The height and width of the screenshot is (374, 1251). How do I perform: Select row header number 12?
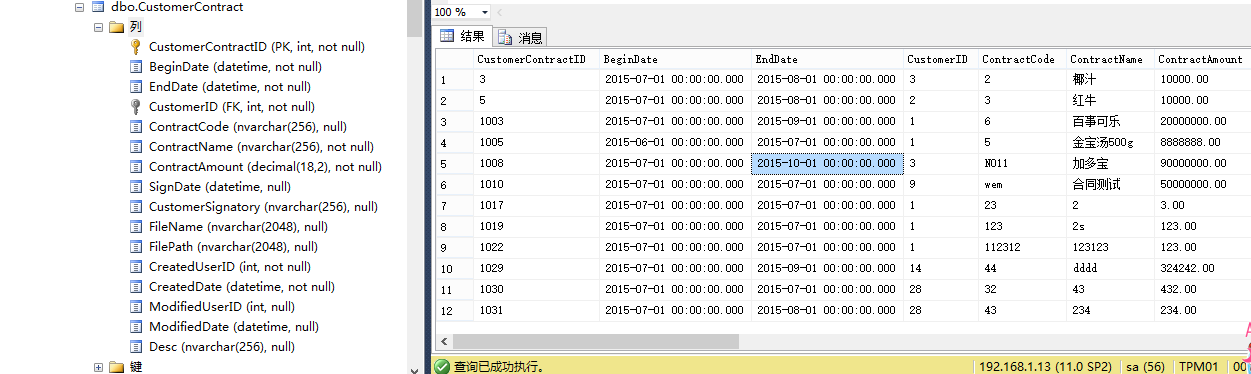[454, 310]
